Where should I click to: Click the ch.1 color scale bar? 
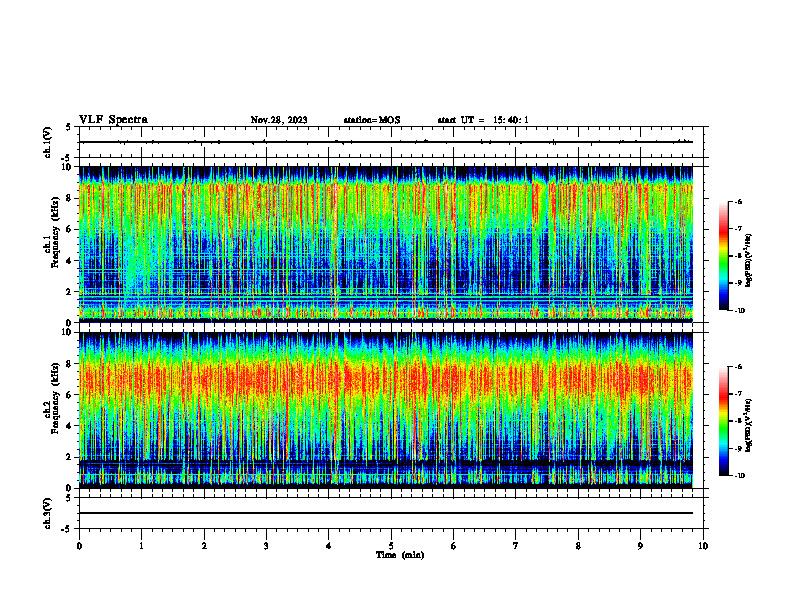(x=723, y=256)
